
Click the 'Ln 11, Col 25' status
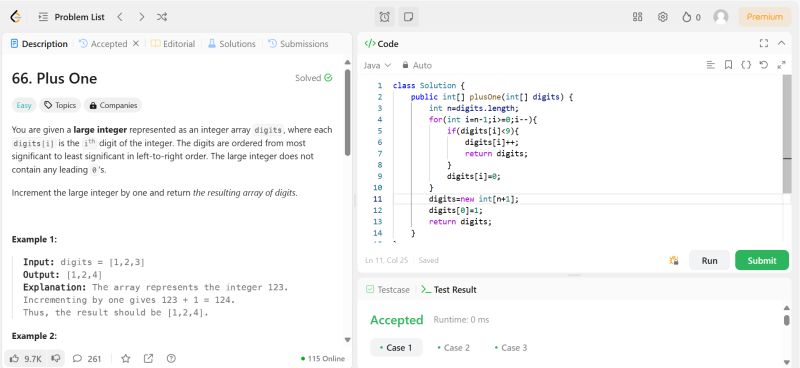(x=386, y=260)
